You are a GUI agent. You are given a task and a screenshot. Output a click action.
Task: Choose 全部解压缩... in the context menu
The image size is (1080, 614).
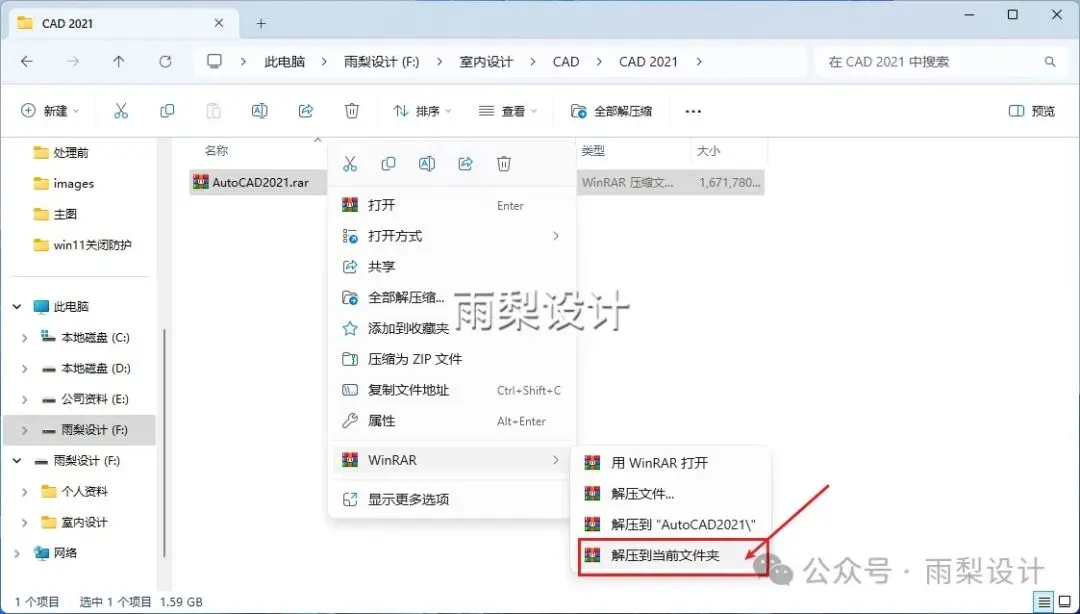(x=452, y=298)
